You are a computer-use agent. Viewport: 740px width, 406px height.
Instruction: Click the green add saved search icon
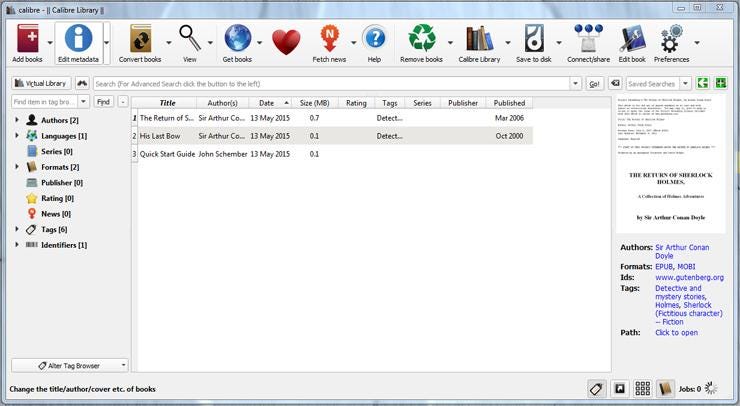click(x=721, y=84)
